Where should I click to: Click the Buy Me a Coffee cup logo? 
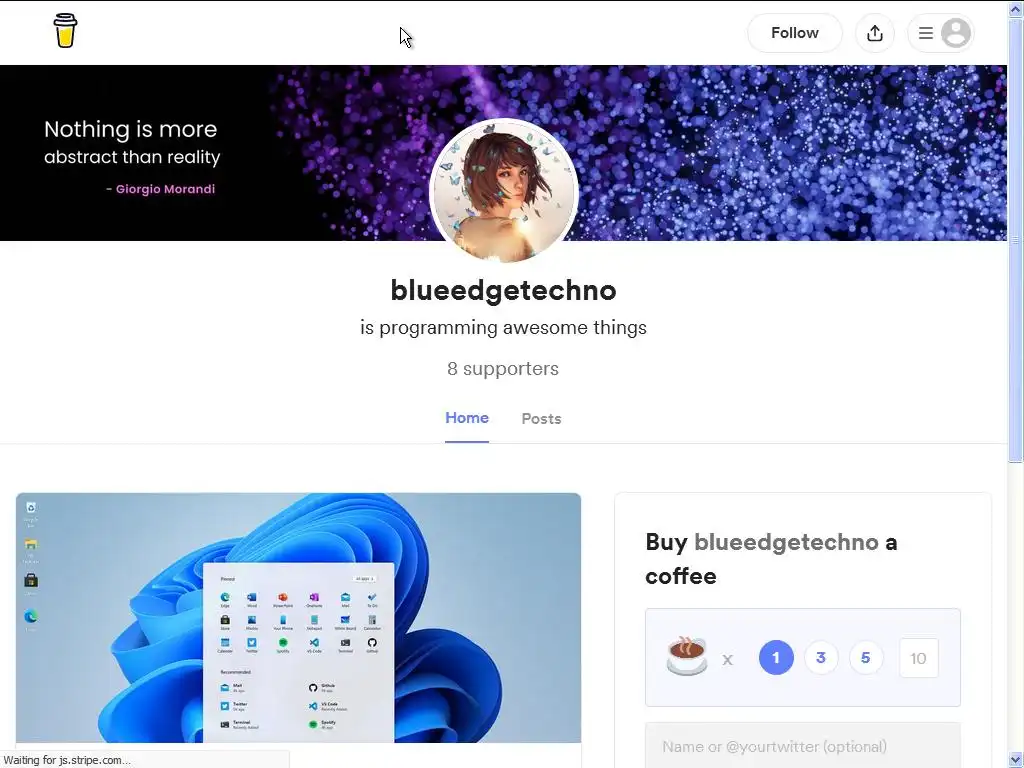65,31
